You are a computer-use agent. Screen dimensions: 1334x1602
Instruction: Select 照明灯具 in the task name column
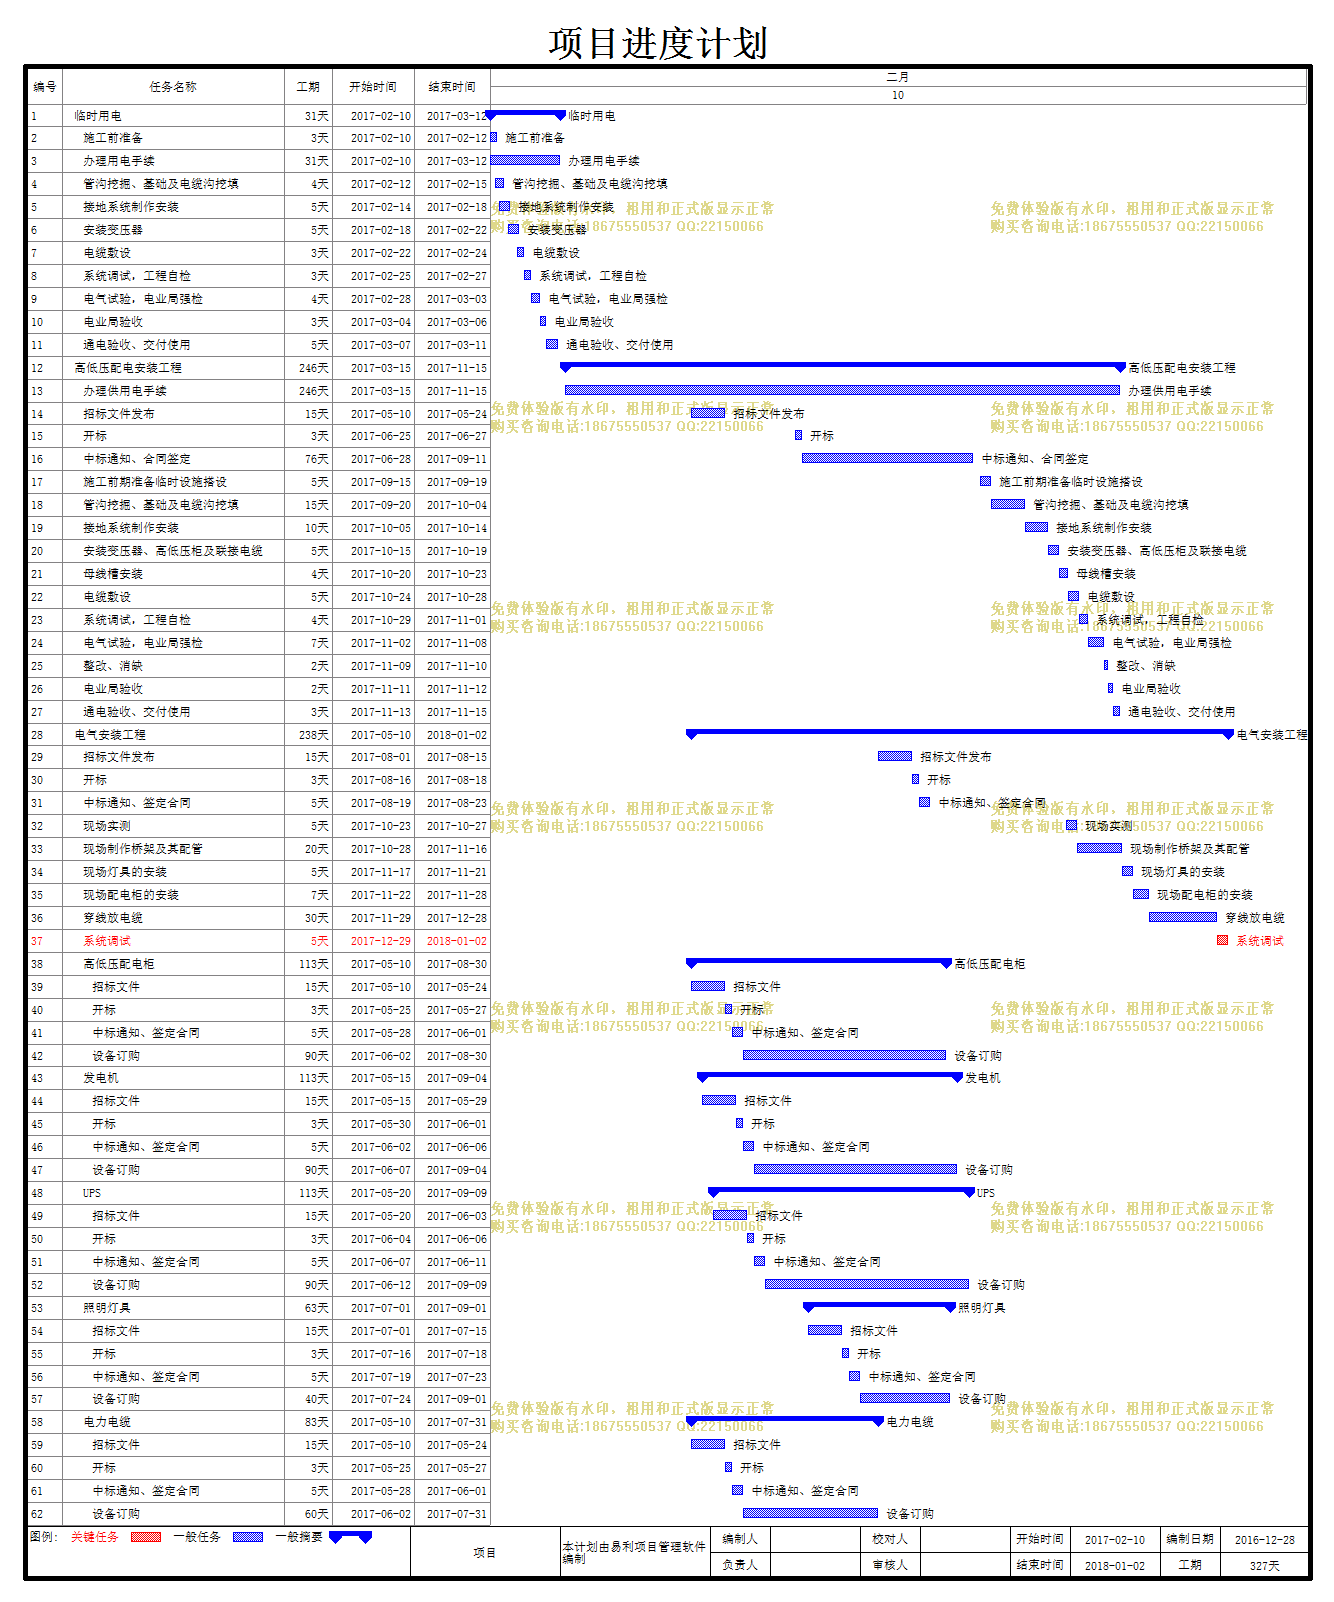point(107,1308)
